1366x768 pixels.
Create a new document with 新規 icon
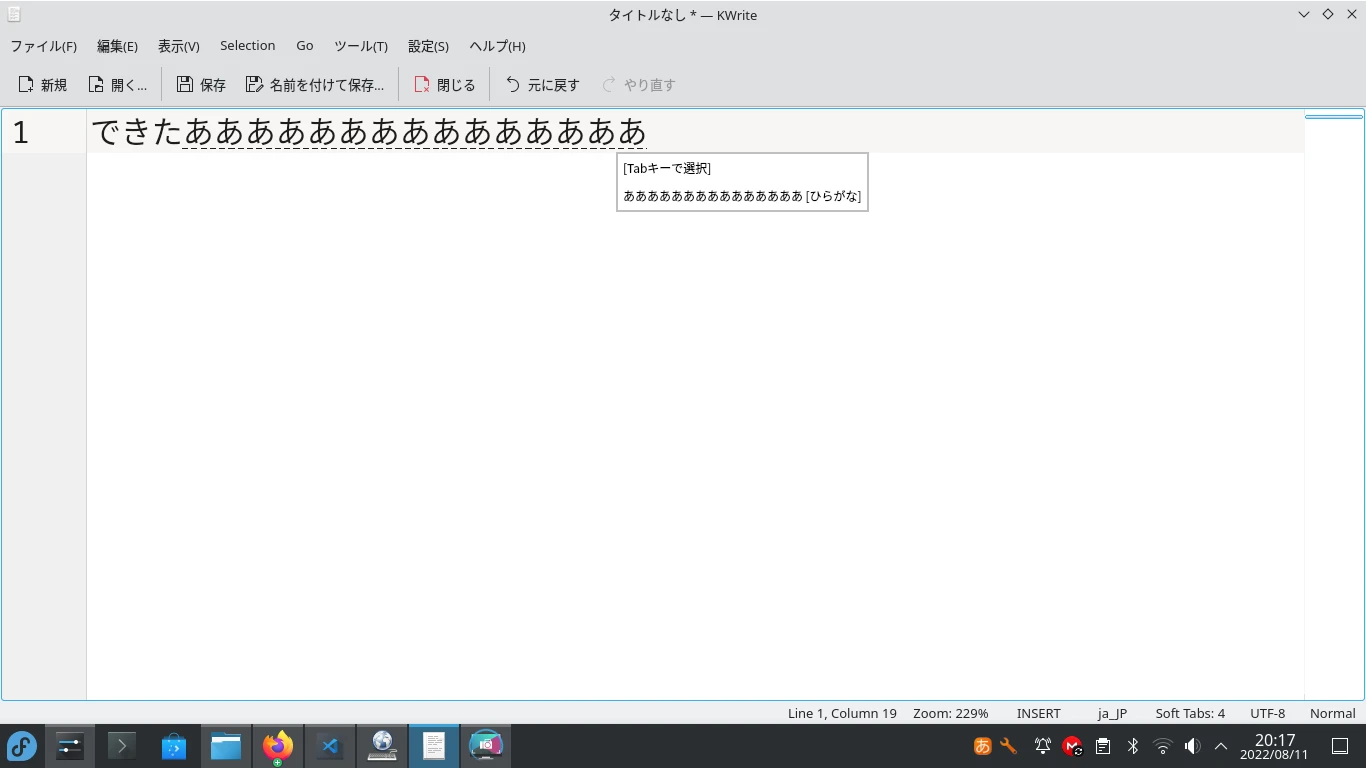click(41, 84)
